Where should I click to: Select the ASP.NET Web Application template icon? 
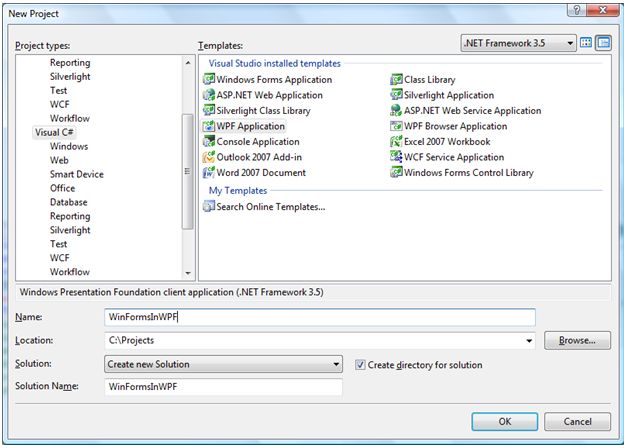[209, 95]
